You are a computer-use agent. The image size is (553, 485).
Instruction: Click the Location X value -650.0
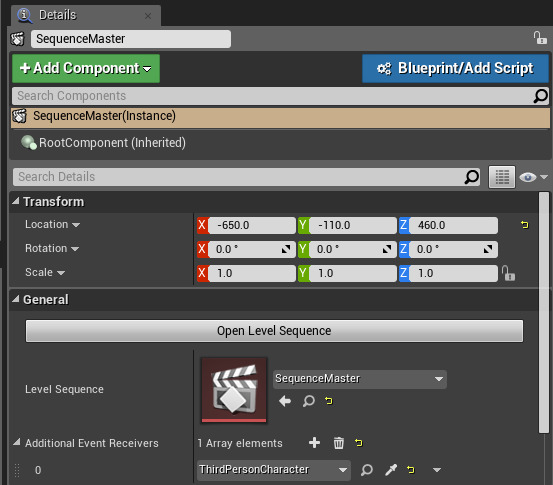click(x=251, y=225)
